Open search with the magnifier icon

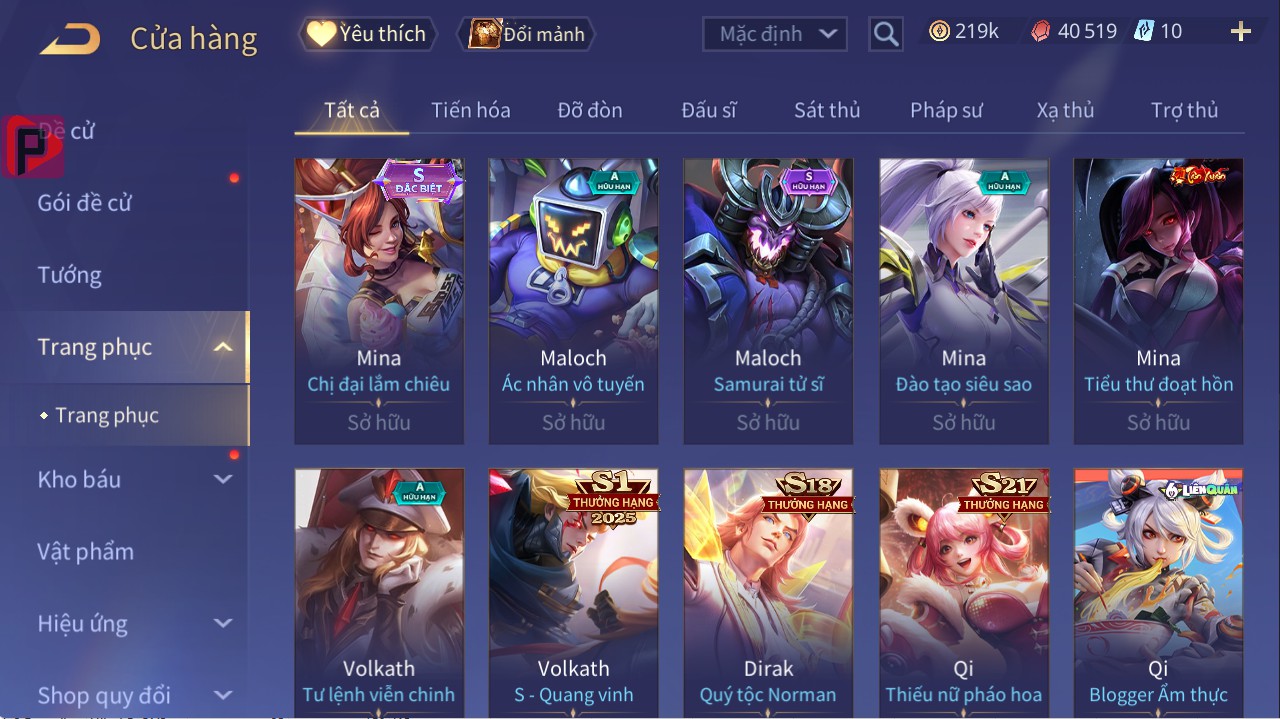(885, 35)
